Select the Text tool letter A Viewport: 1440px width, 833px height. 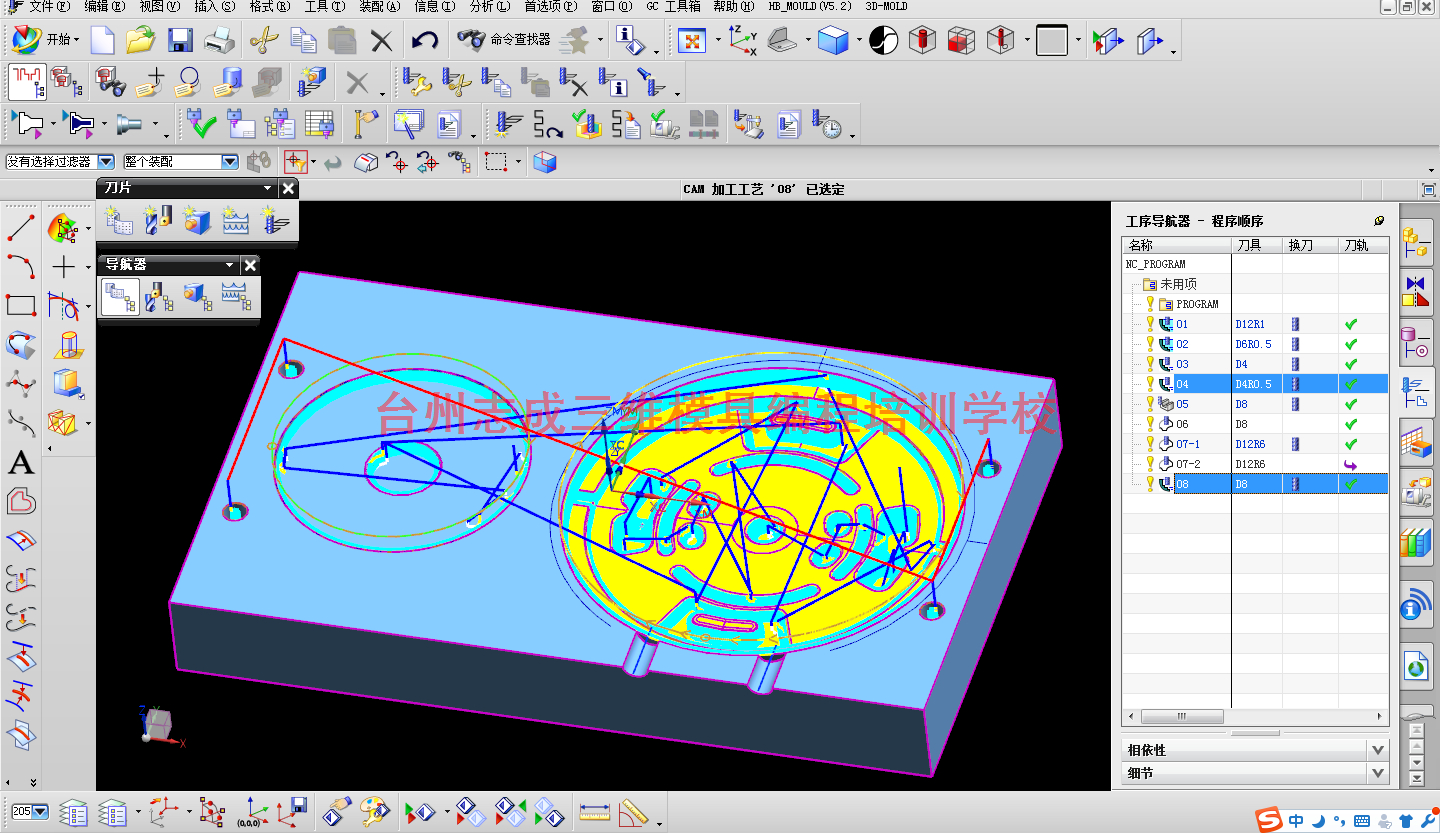pos(21,463)
